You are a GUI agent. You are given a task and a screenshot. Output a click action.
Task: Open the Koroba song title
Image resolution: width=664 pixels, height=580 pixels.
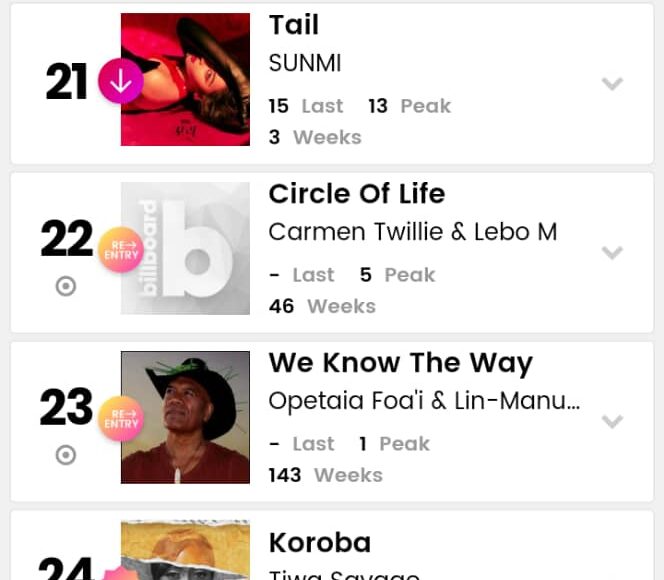coord(320,543)
